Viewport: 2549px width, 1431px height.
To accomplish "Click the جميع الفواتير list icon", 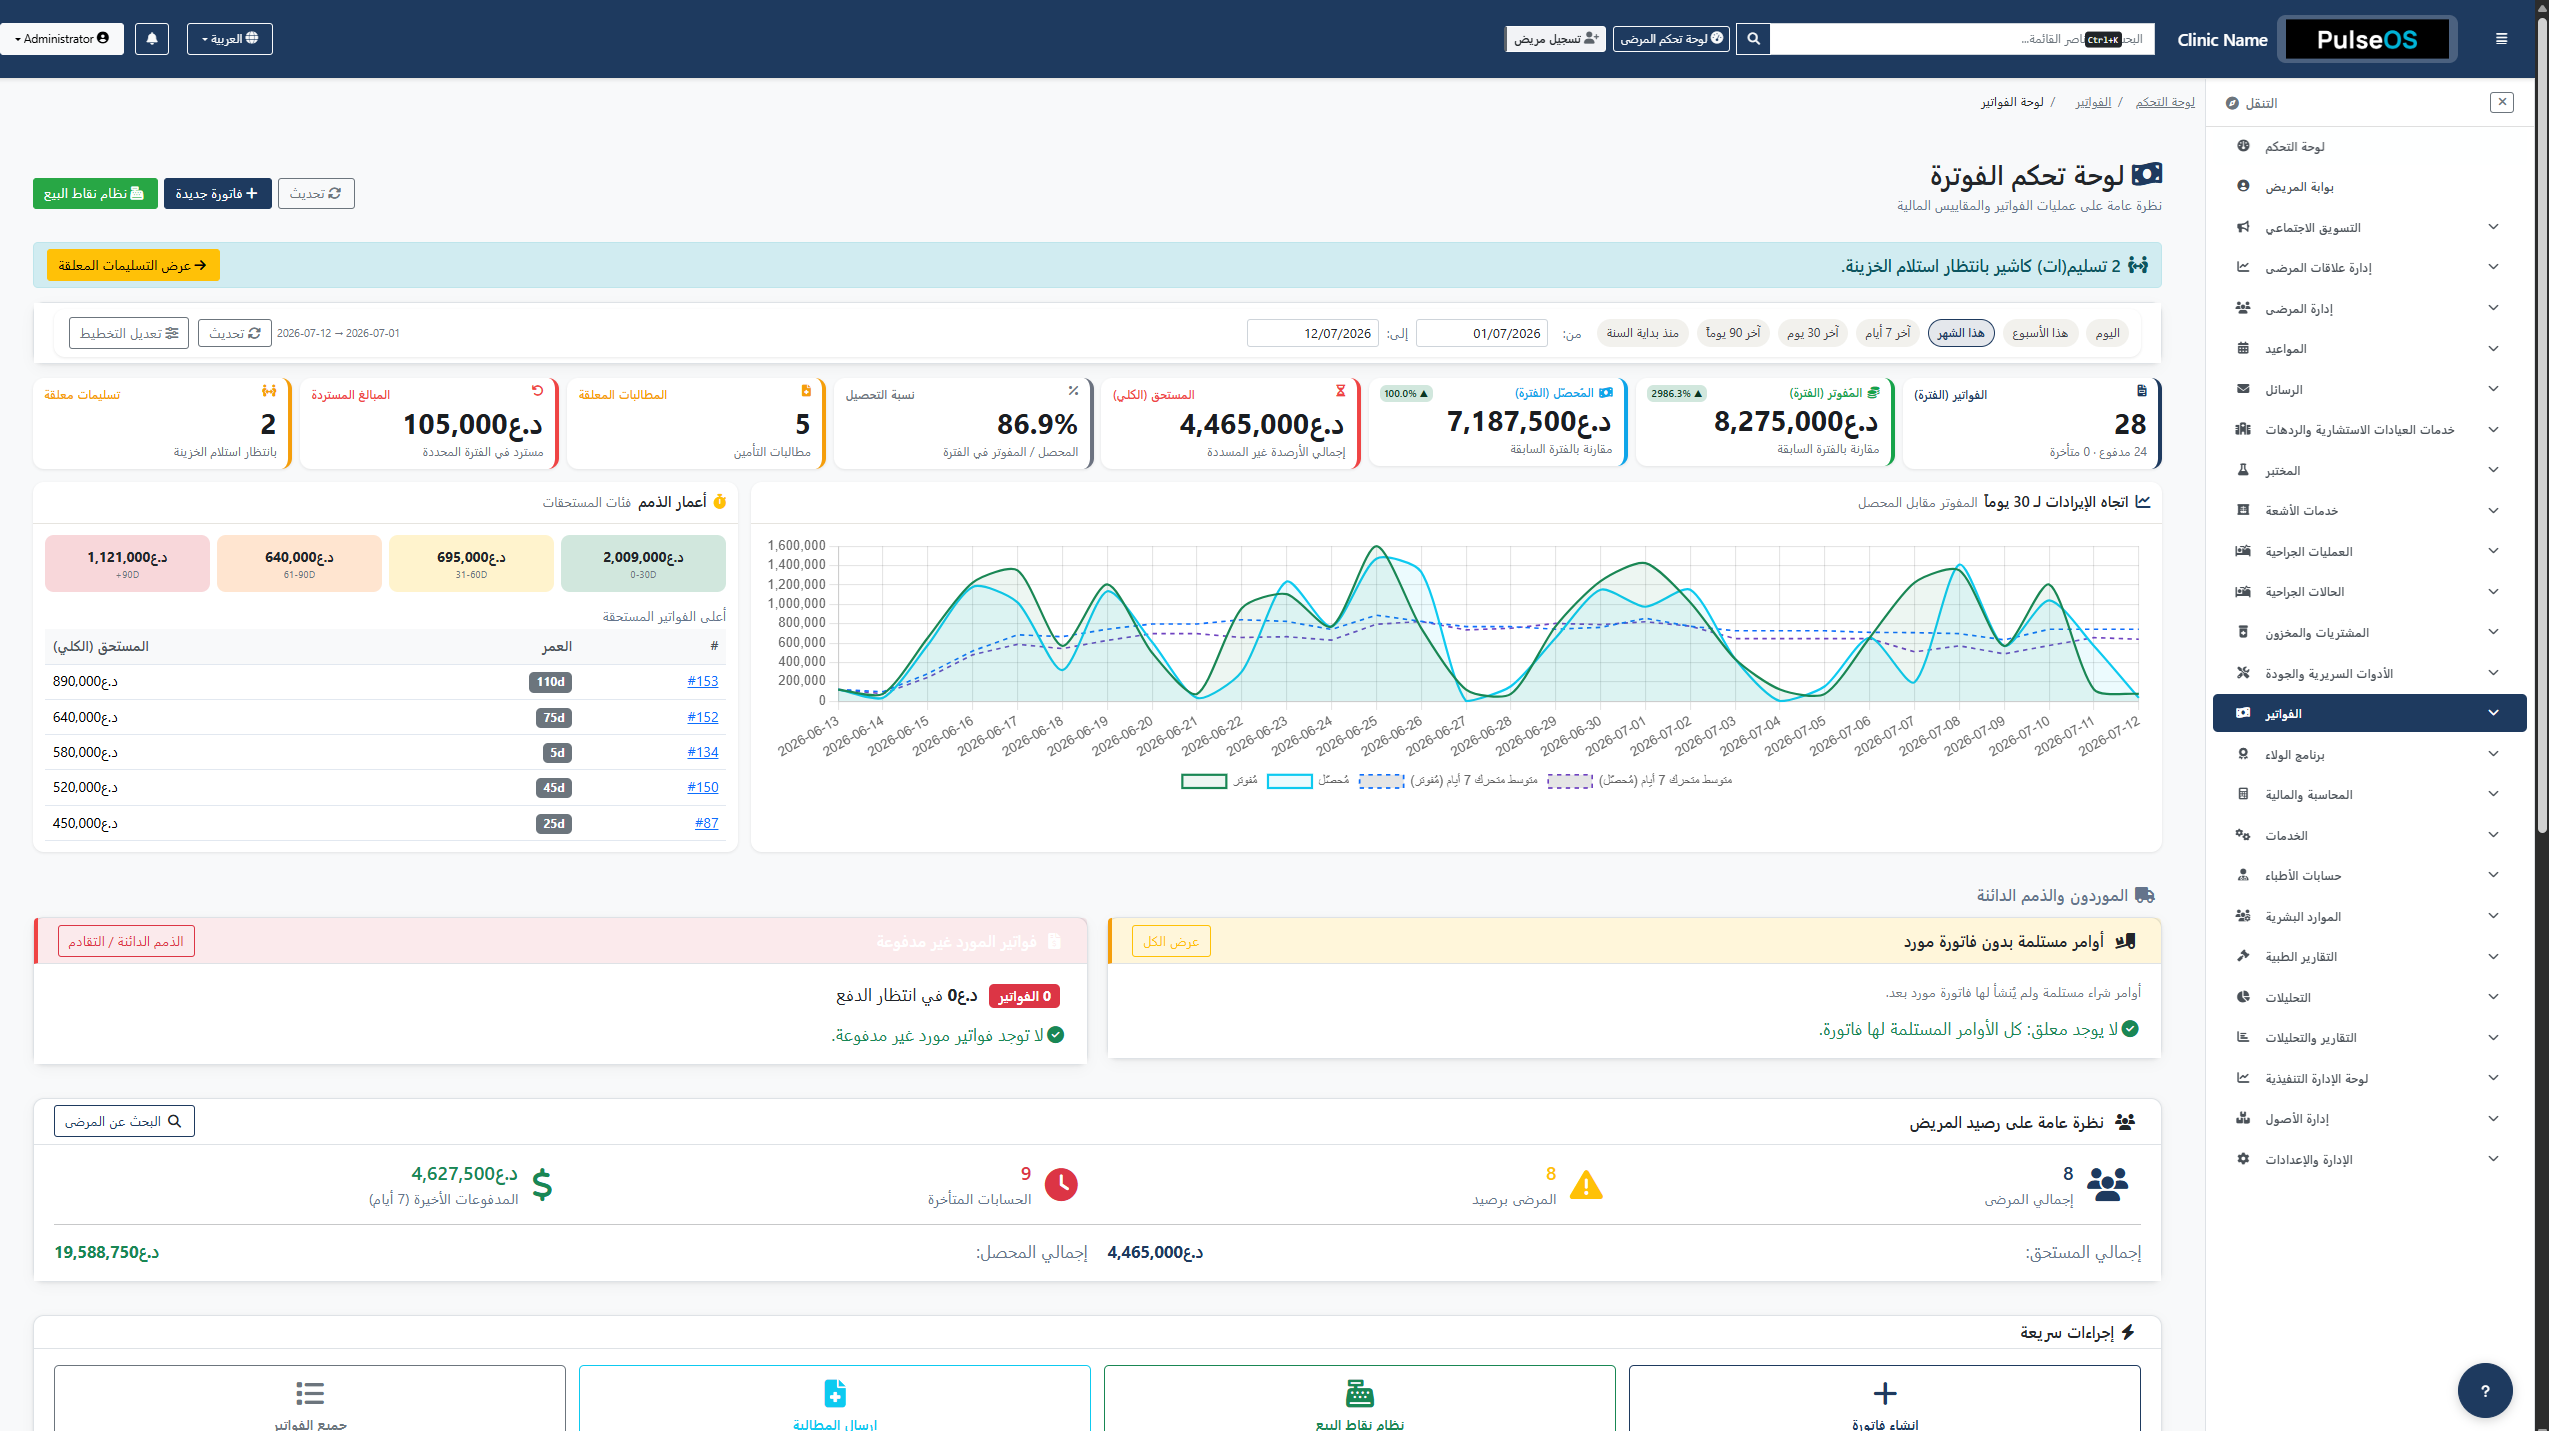I will point(310,1393).
